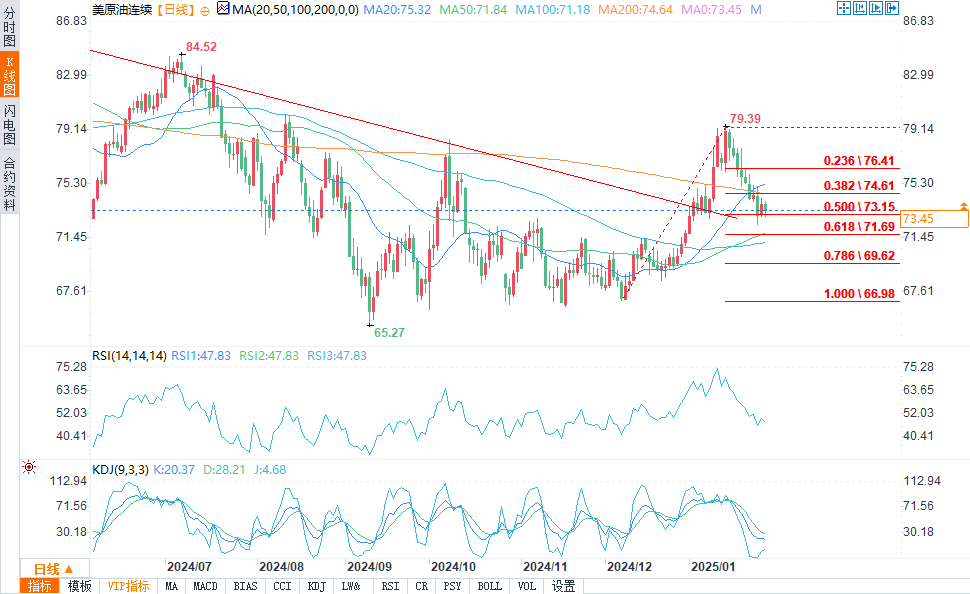Click the RSI3:47.83 value
Image resolution: width=970 pixels, height=594 pixels.
(337, 356)
